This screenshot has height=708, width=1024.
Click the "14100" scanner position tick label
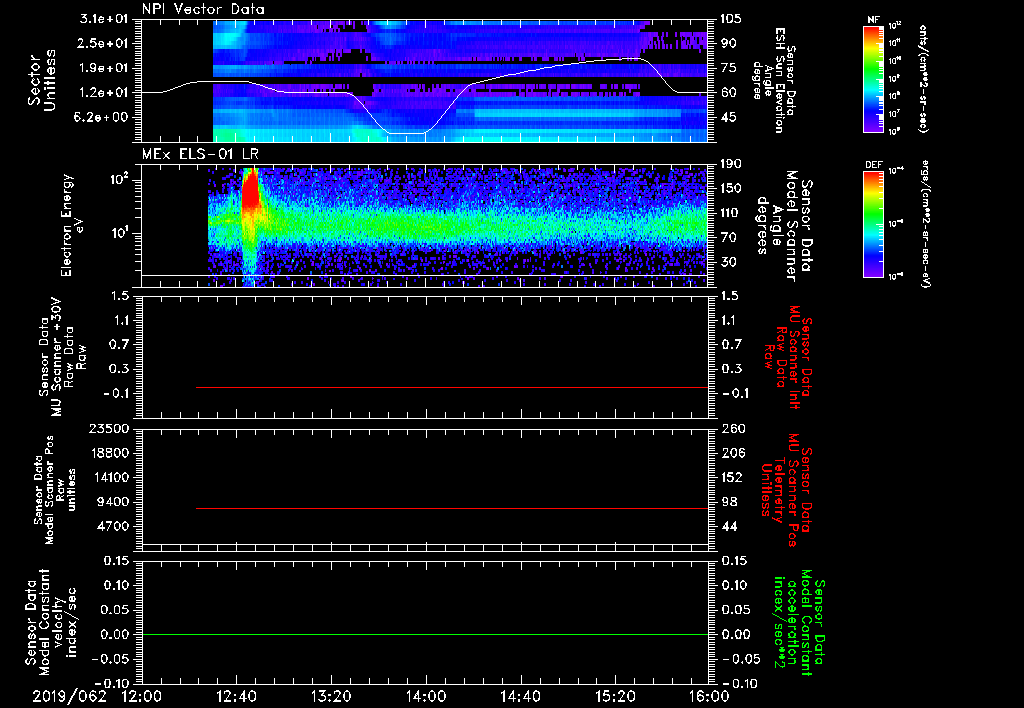pos(110,477)
